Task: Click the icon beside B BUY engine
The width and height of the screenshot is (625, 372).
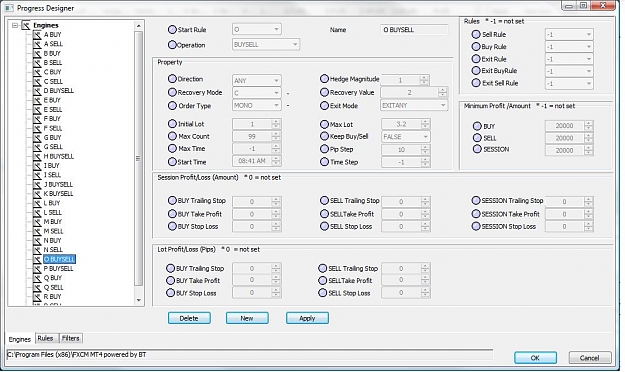Action: tap(37, 53)
